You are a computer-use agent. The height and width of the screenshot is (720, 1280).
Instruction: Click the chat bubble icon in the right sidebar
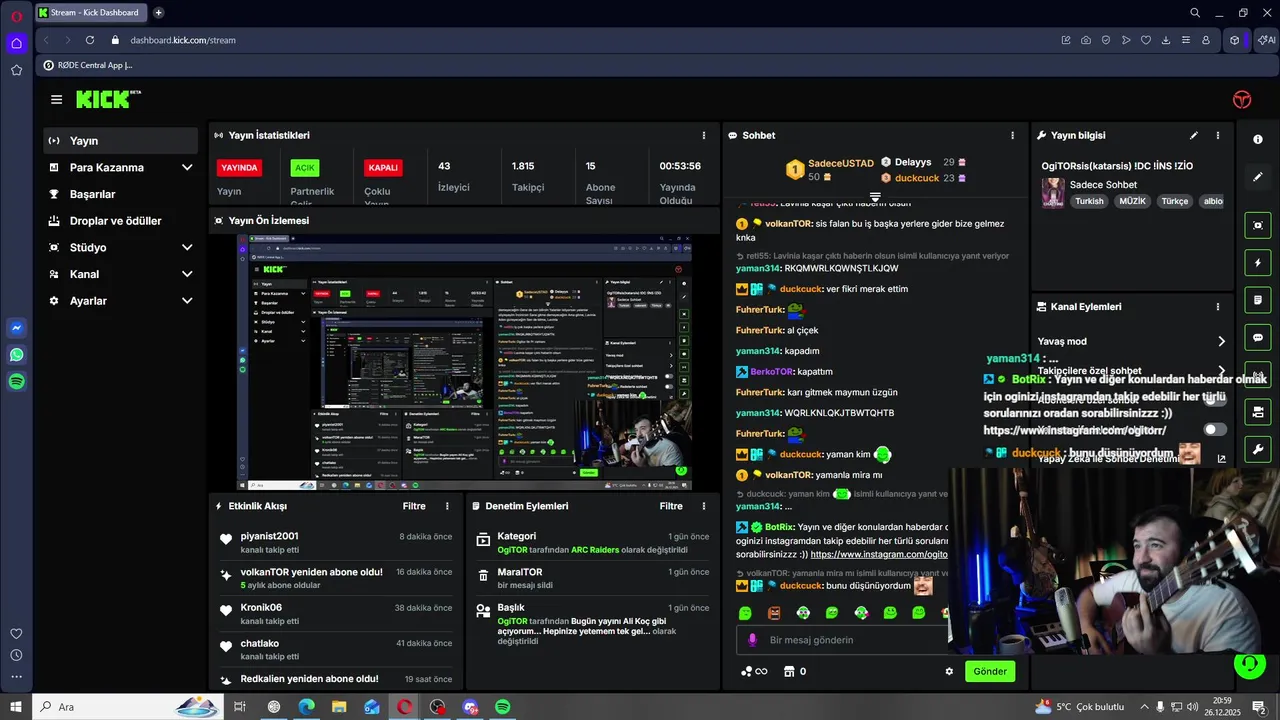1258,337
